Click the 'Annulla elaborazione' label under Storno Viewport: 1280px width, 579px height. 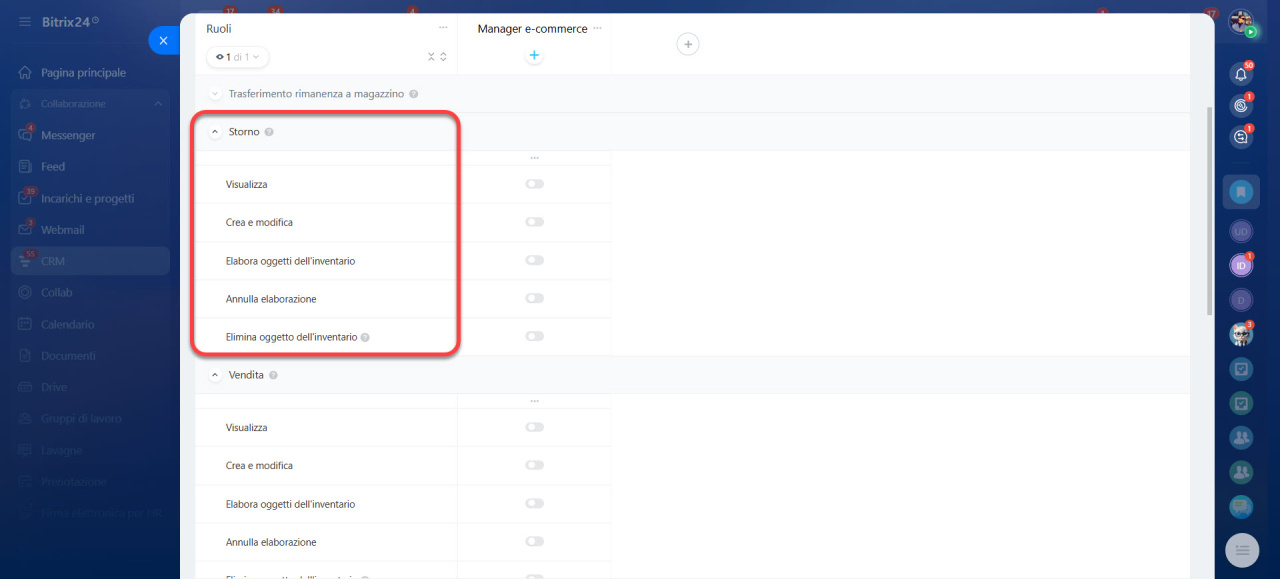tap(271, 299)
